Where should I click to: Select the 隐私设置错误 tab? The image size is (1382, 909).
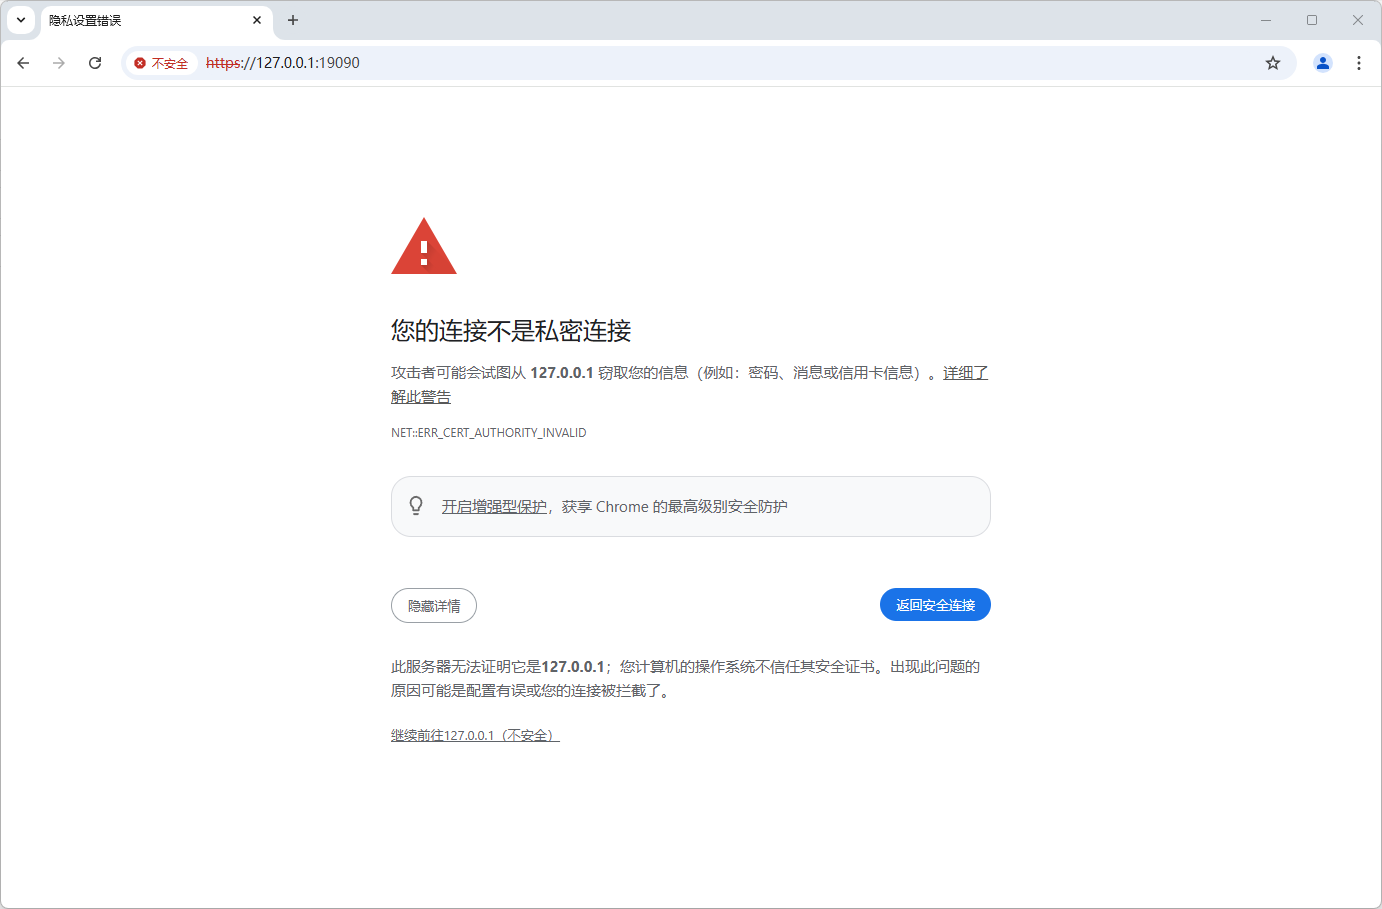pyautogui.click(x=140, y=20)
